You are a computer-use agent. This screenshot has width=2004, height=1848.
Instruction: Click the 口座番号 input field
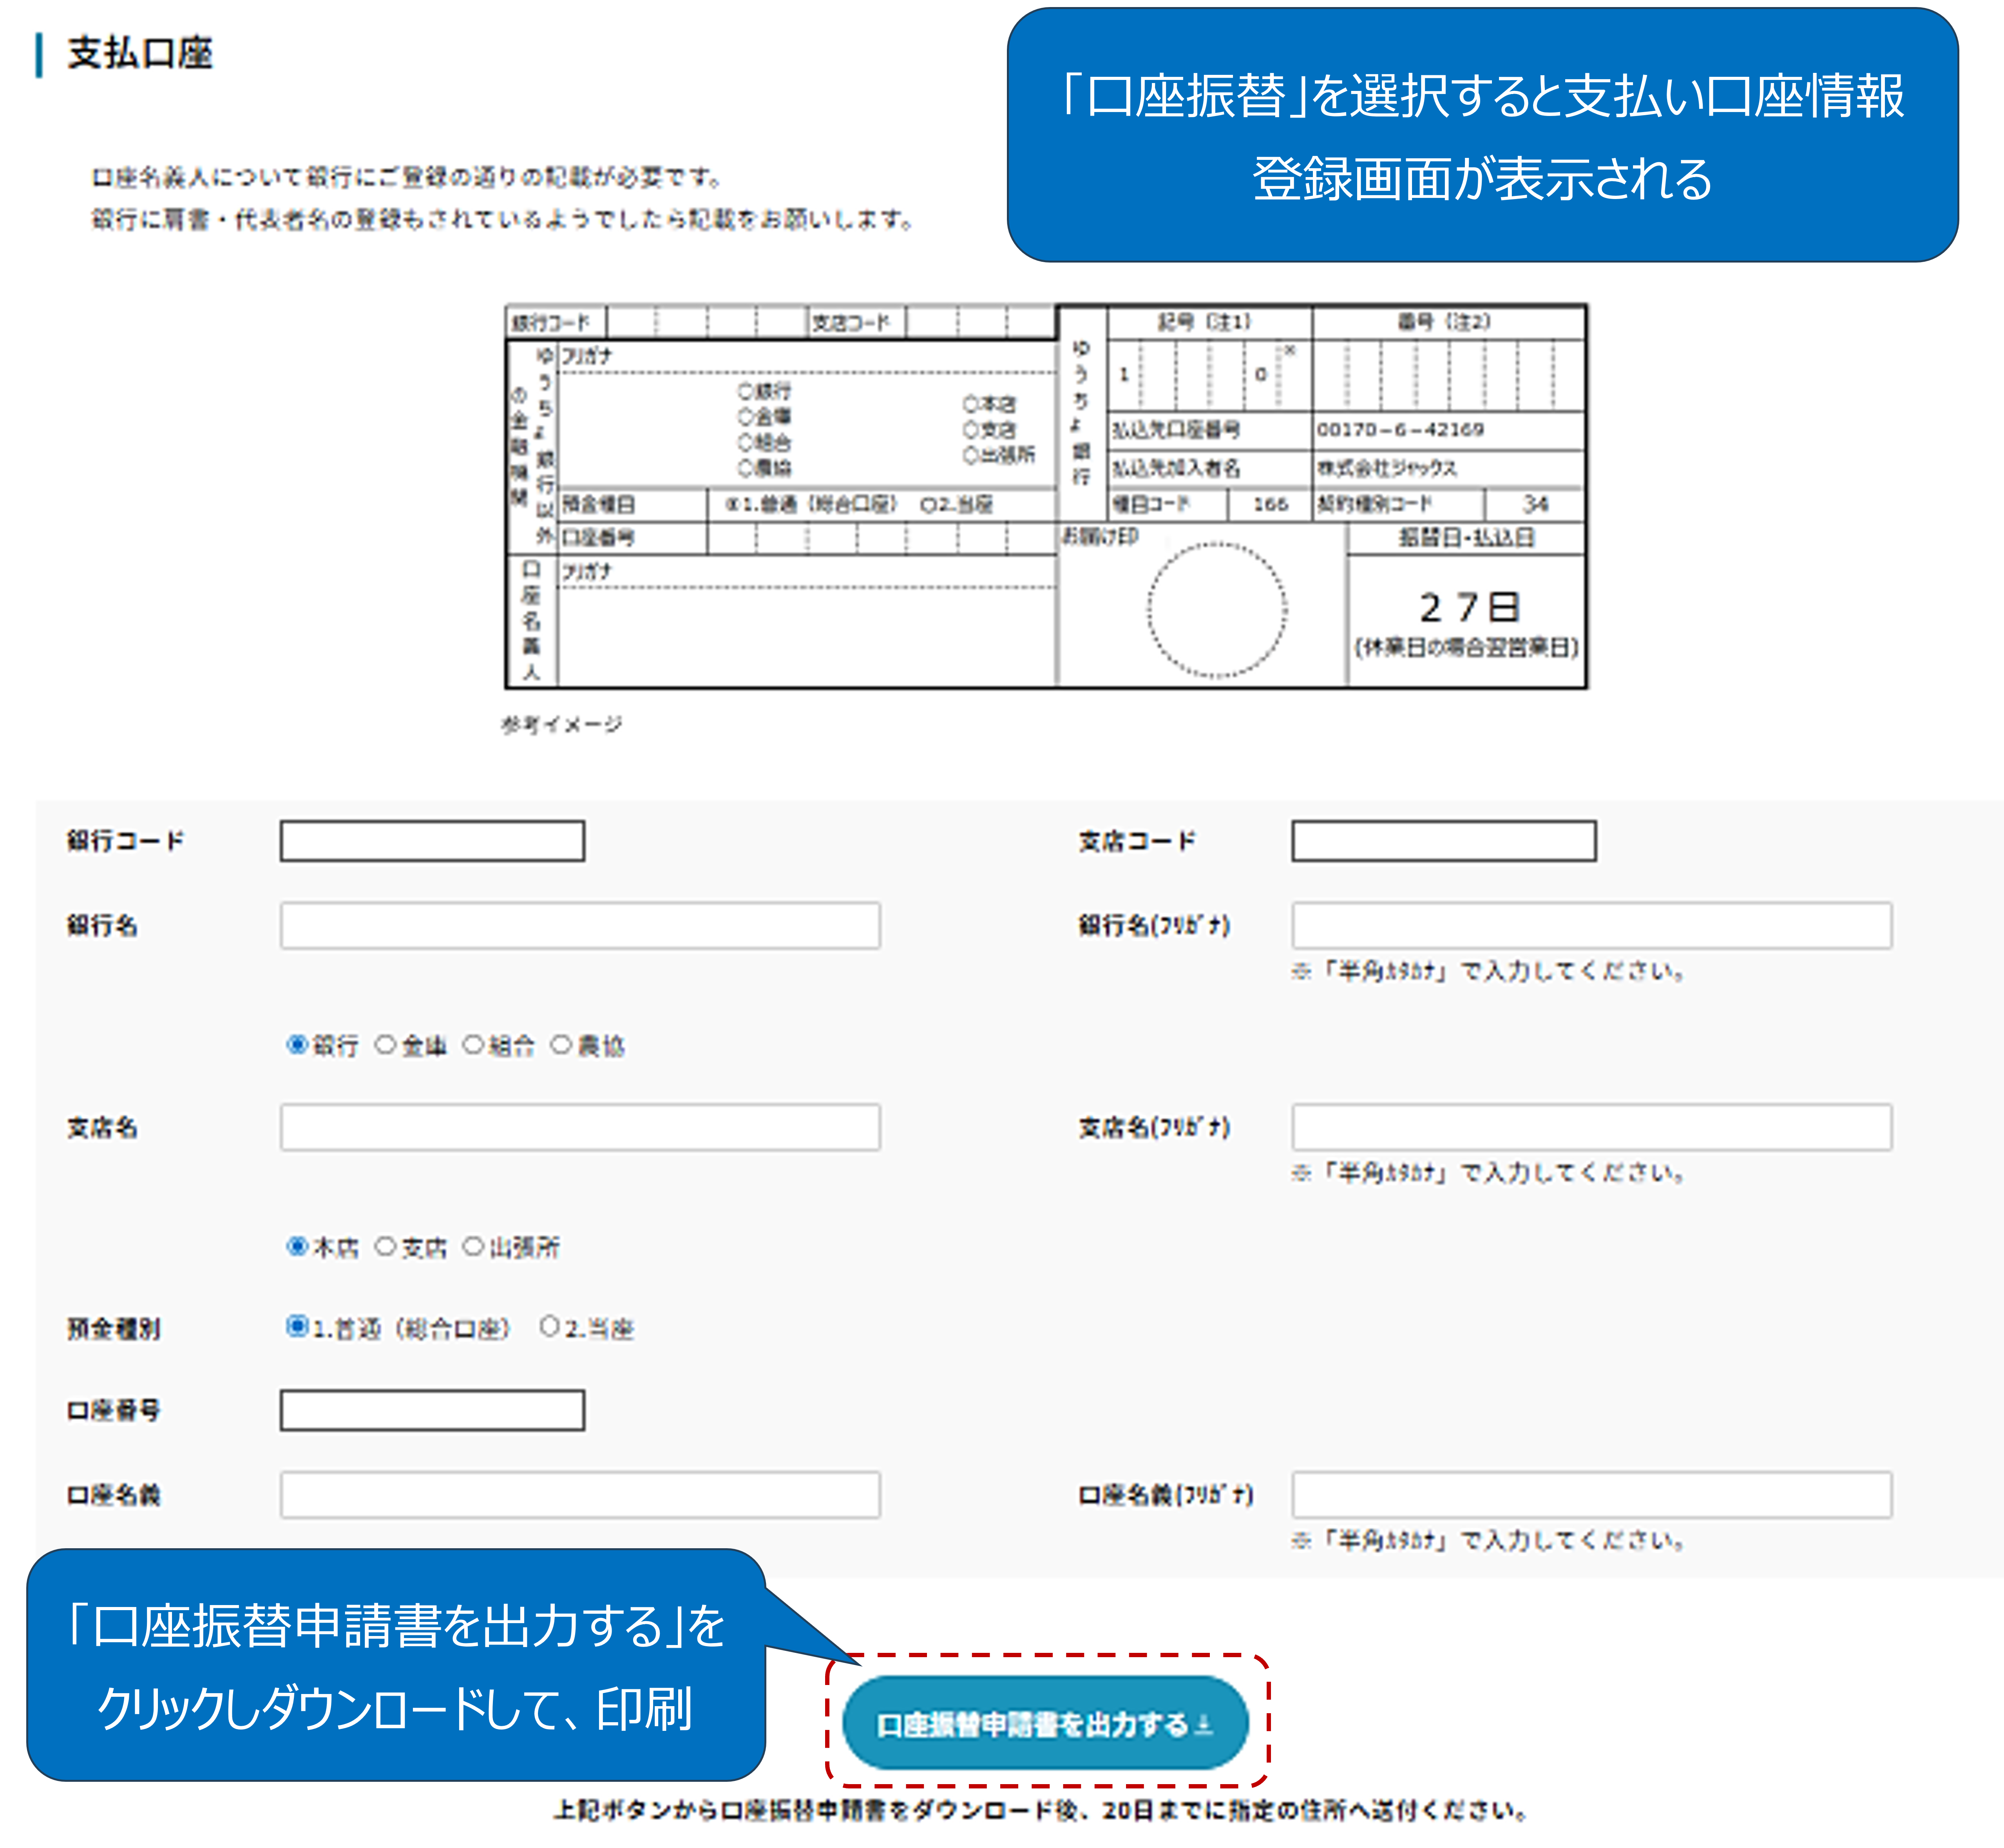tap(432, 1410)
